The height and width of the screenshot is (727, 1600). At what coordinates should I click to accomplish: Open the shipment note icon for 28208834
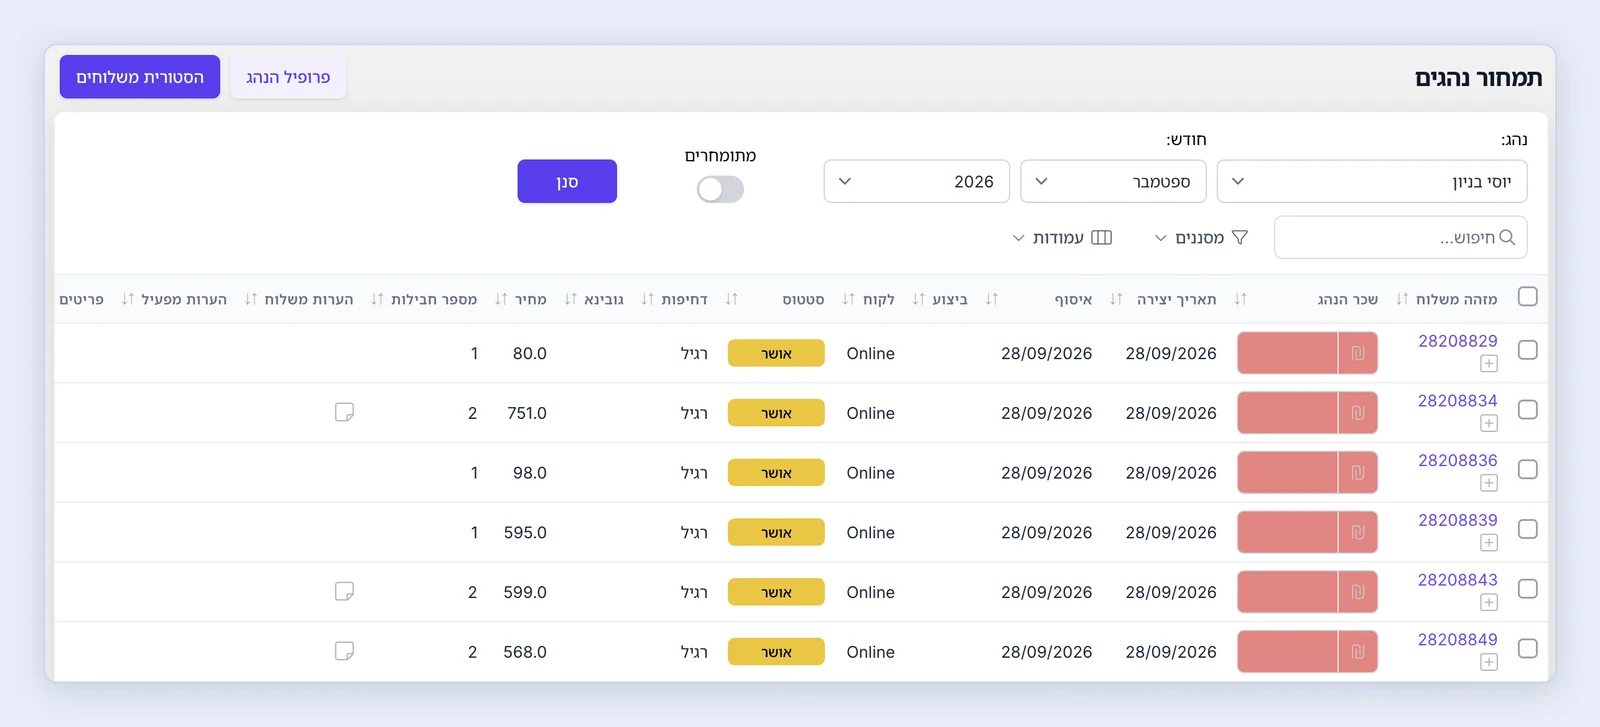[x=344, y=412]
